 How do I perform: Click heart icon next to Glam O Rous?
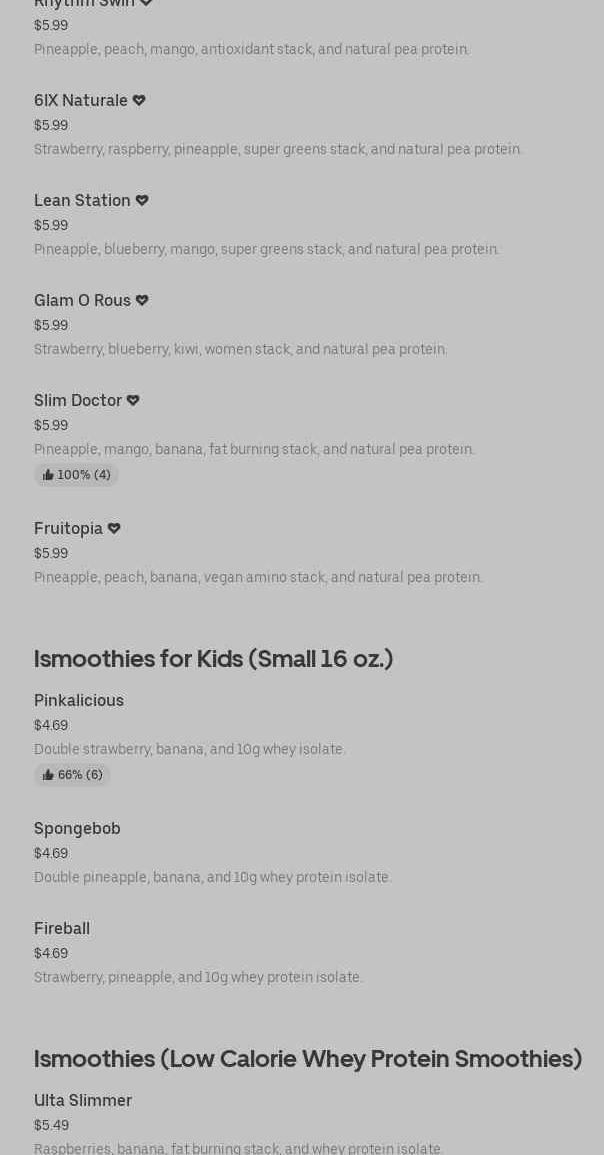142,300
